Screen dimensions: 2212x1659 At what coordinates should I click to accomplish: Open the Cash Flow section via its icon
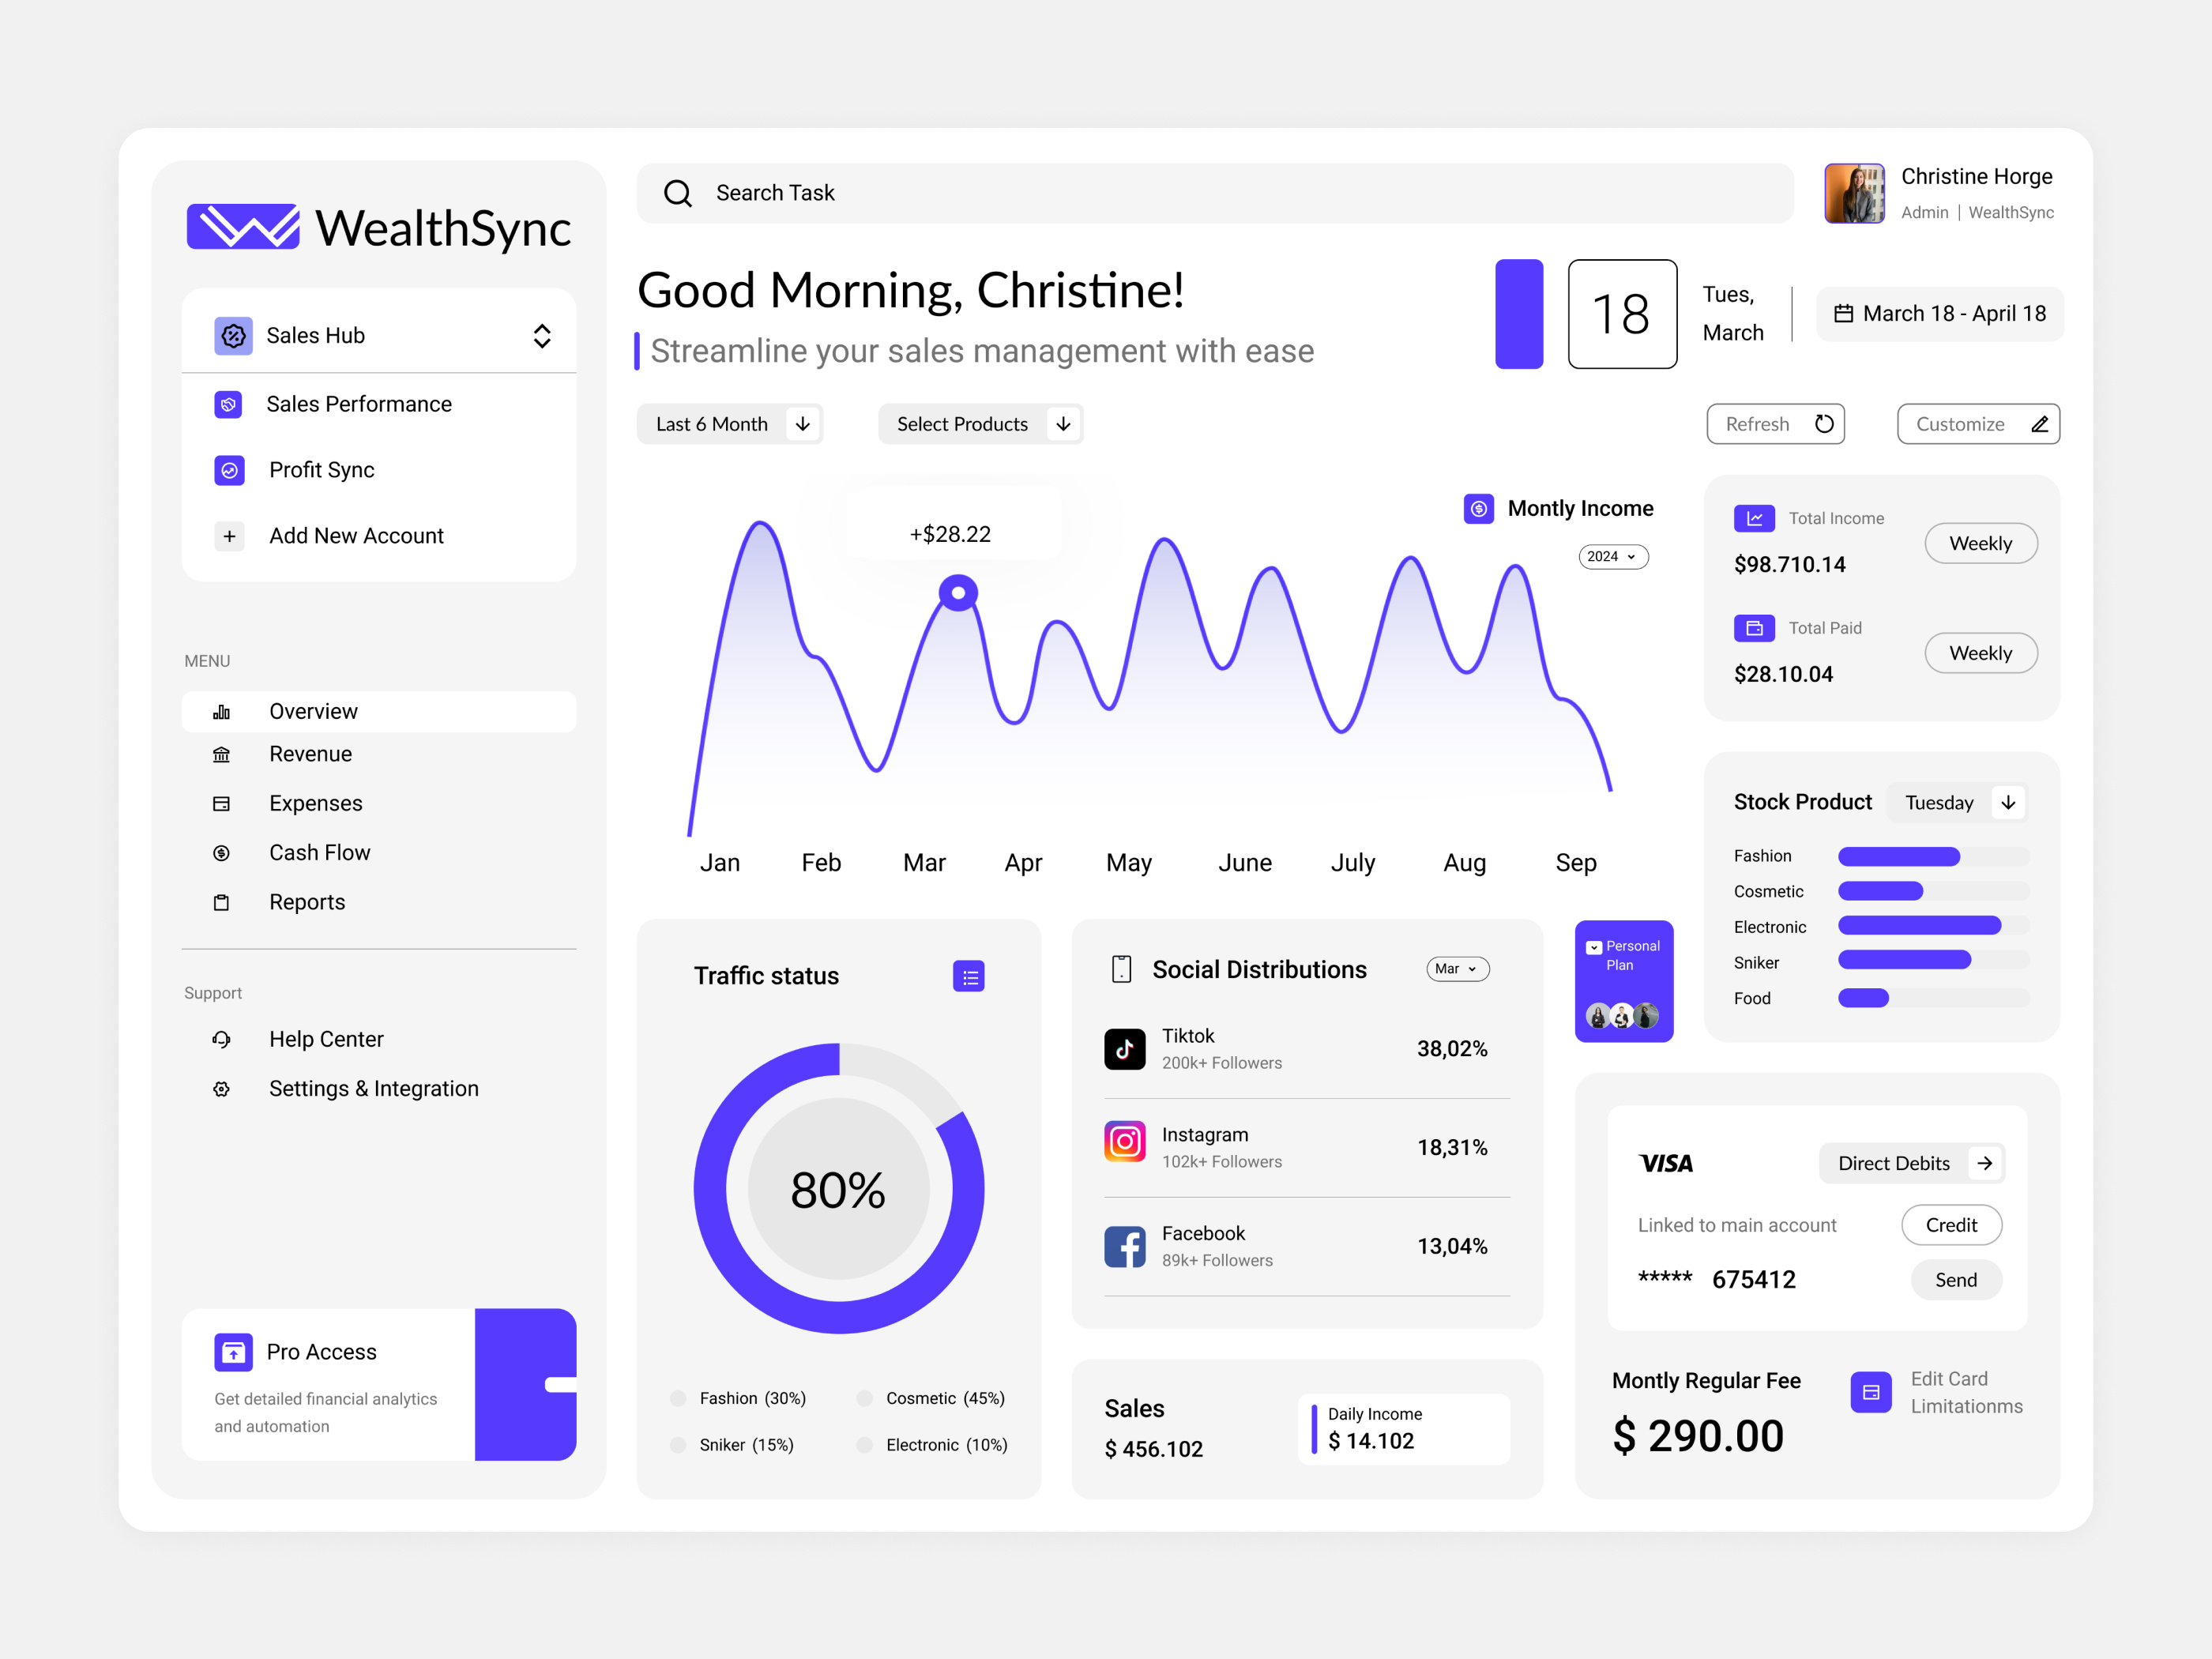click(222, 852)
